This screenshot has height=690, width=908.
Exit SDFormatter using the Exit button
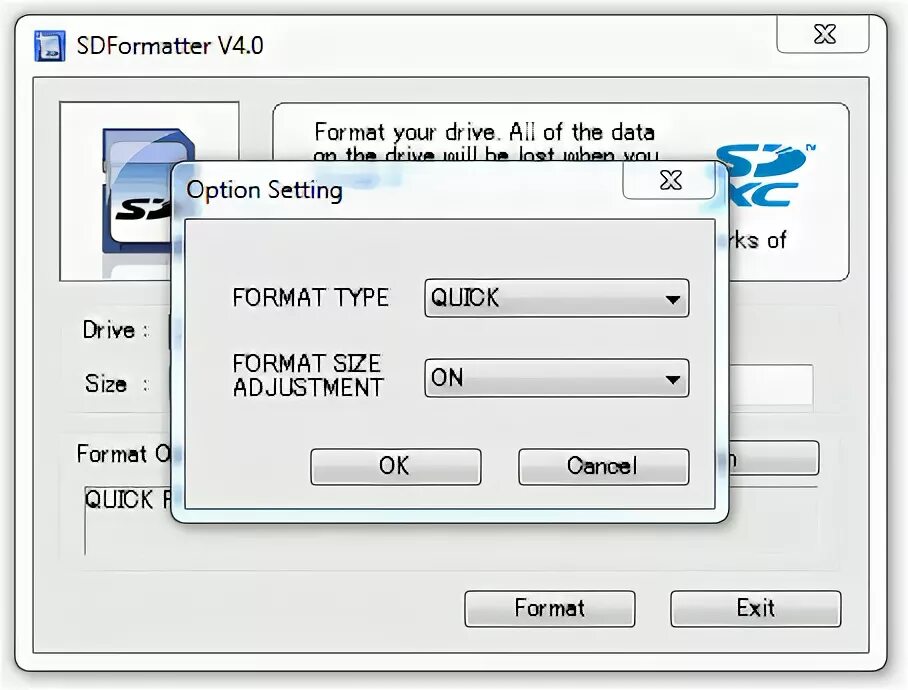point(756,609)
